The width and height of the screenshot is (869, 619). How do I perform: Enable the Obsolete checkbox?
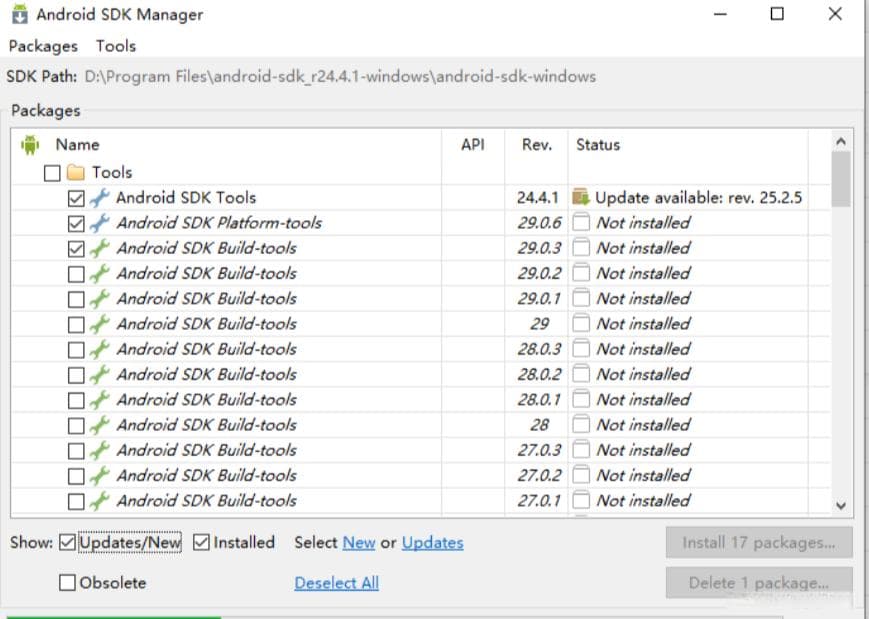(x=67, y=583)
